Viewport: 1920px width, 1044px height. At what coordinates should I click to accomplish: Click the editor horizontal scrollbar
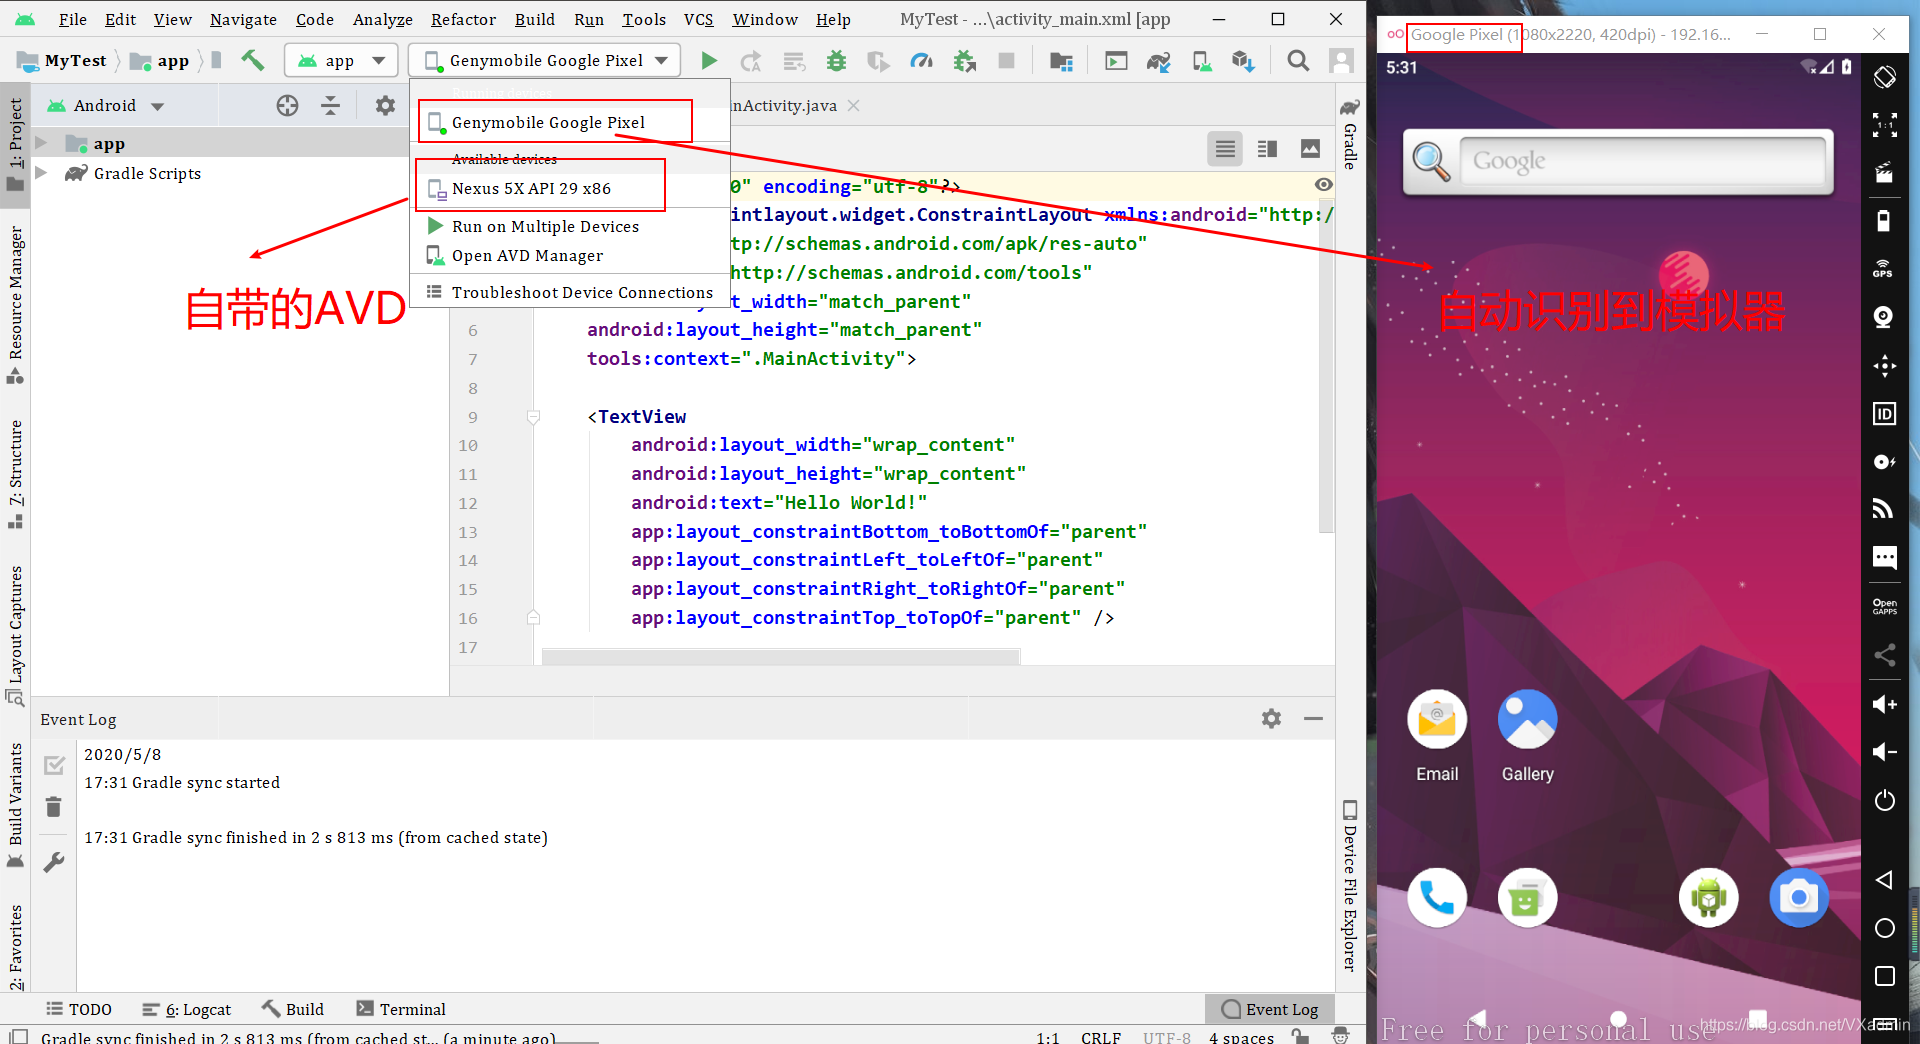pos(780,657)
